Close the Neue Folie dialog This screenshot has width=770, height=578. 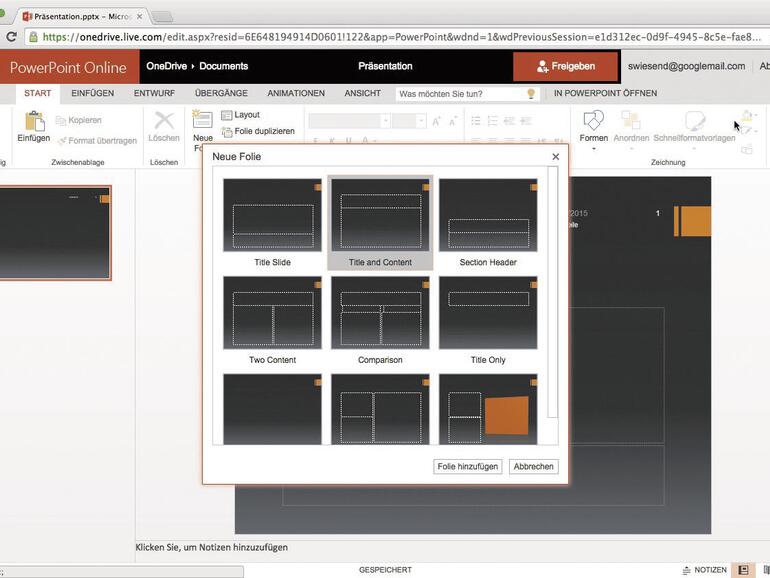tap(555, 157)
